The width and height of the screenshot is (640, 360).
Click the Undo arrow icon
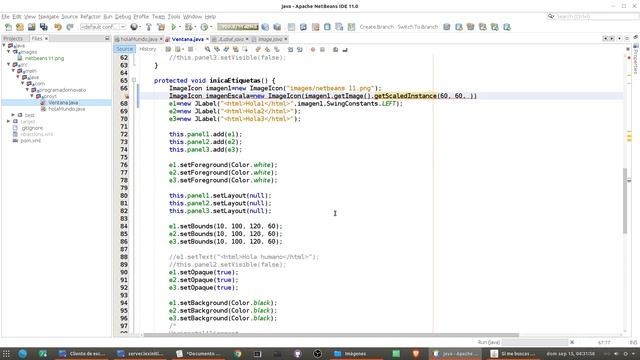point(58,27)
